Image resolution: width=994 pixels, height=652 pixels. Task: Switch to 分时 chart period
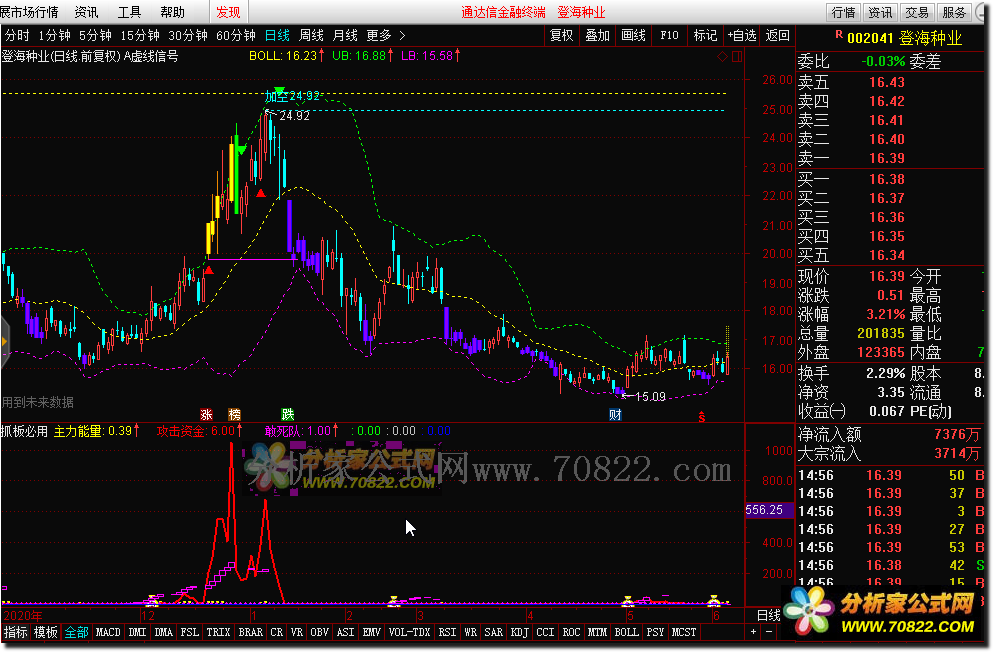pyautogui.click(x=17, y=35)
